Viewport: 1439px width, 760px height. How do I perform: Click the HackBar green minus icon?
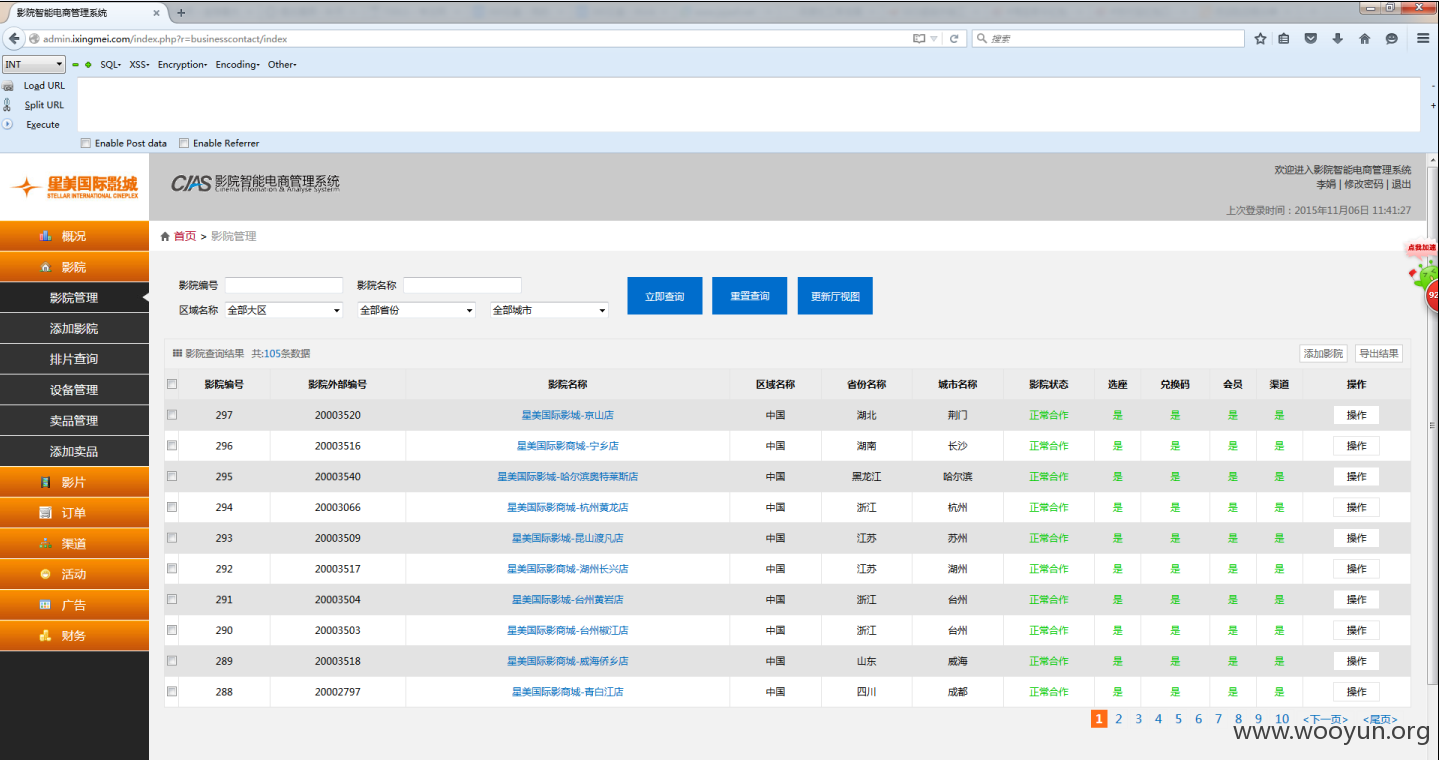[x=76, y=65]
